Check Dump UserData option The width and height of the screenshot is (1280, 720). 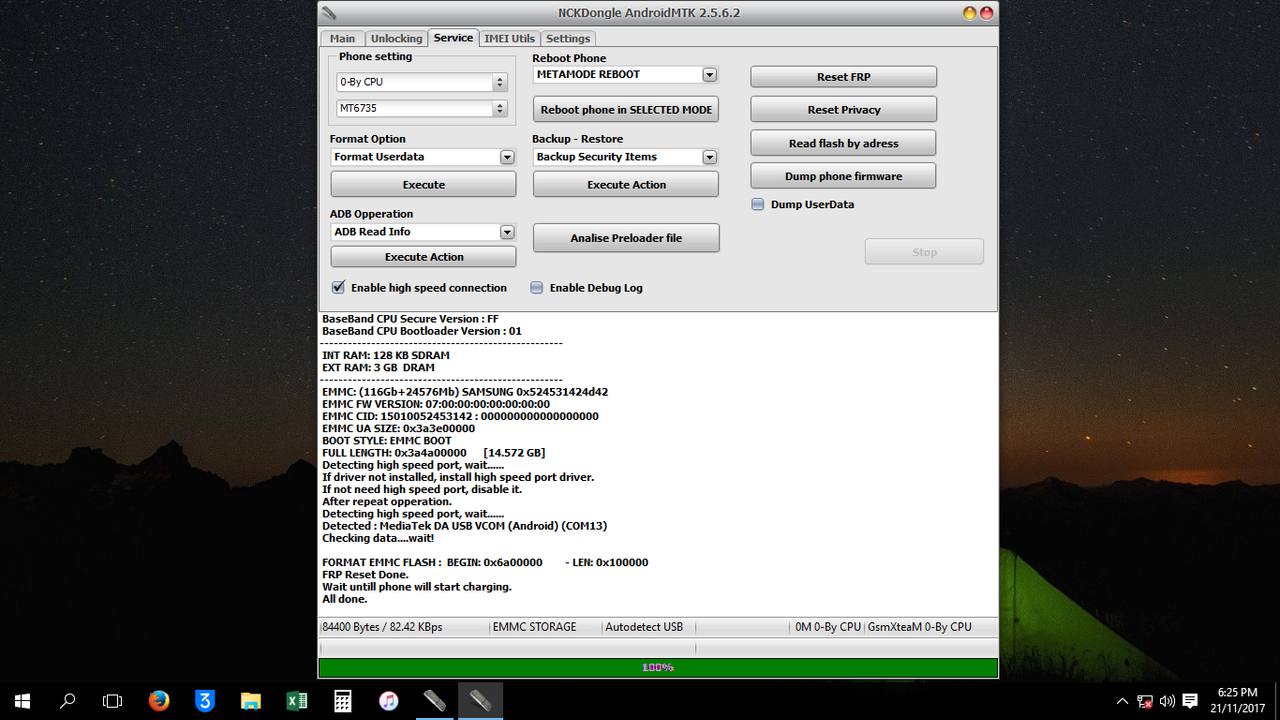[758, 204]
